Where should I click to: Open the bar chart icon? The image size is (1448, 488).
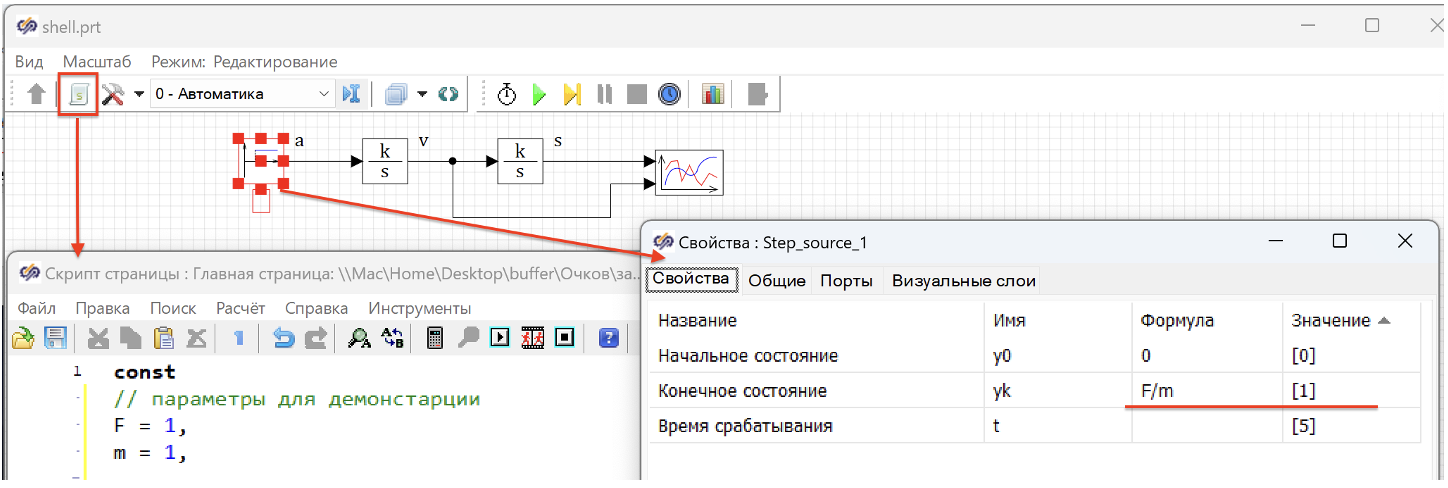[713, 94]
